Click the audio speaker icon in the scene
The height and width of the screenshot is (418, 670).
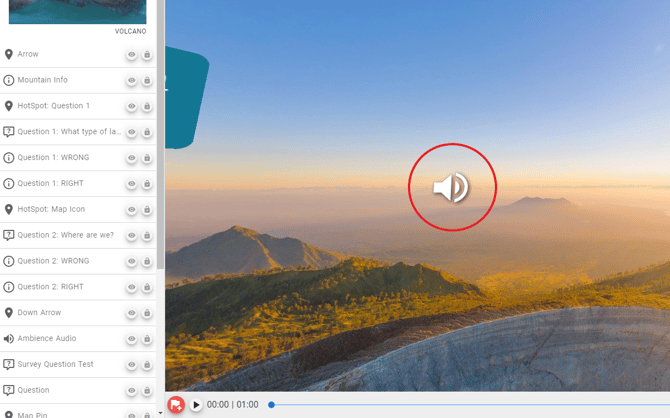[451, 187]
